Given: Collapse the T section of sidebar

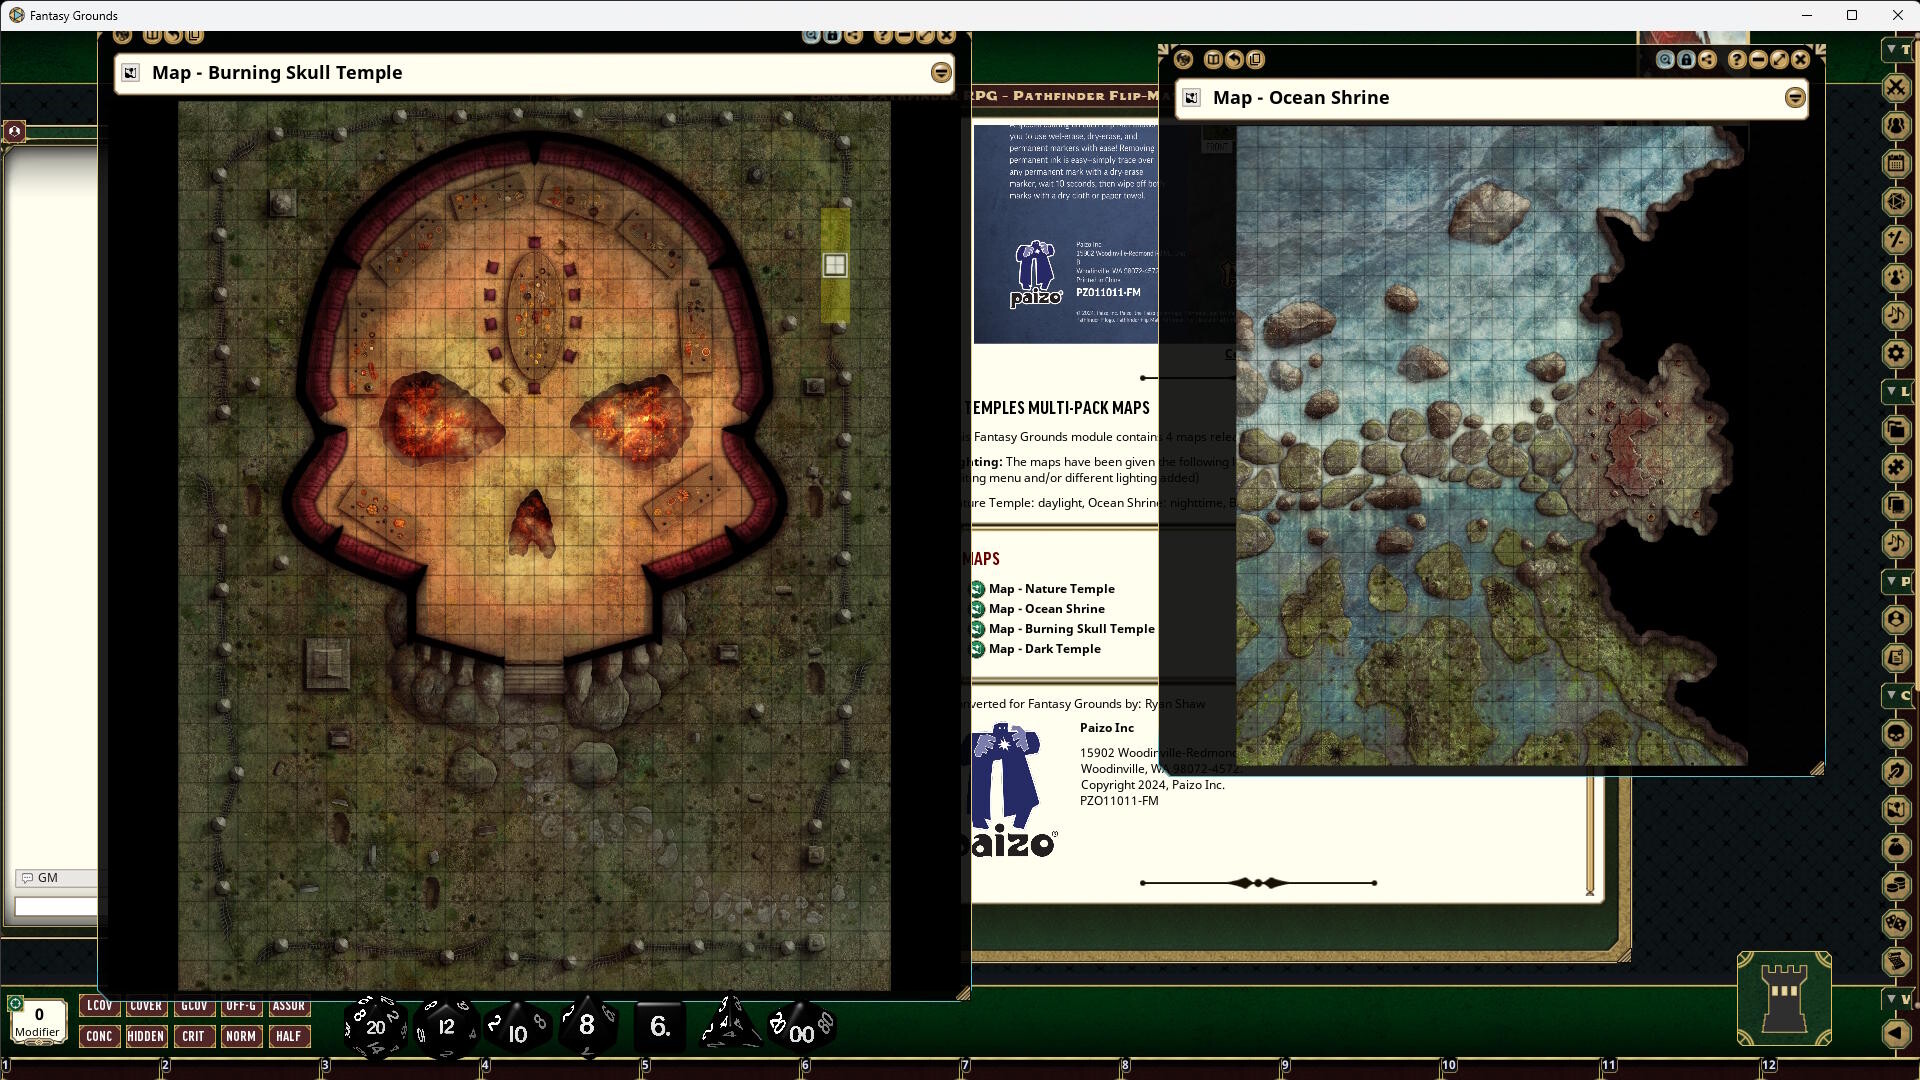Looking at the screenshot, I should click(1897, 49).
